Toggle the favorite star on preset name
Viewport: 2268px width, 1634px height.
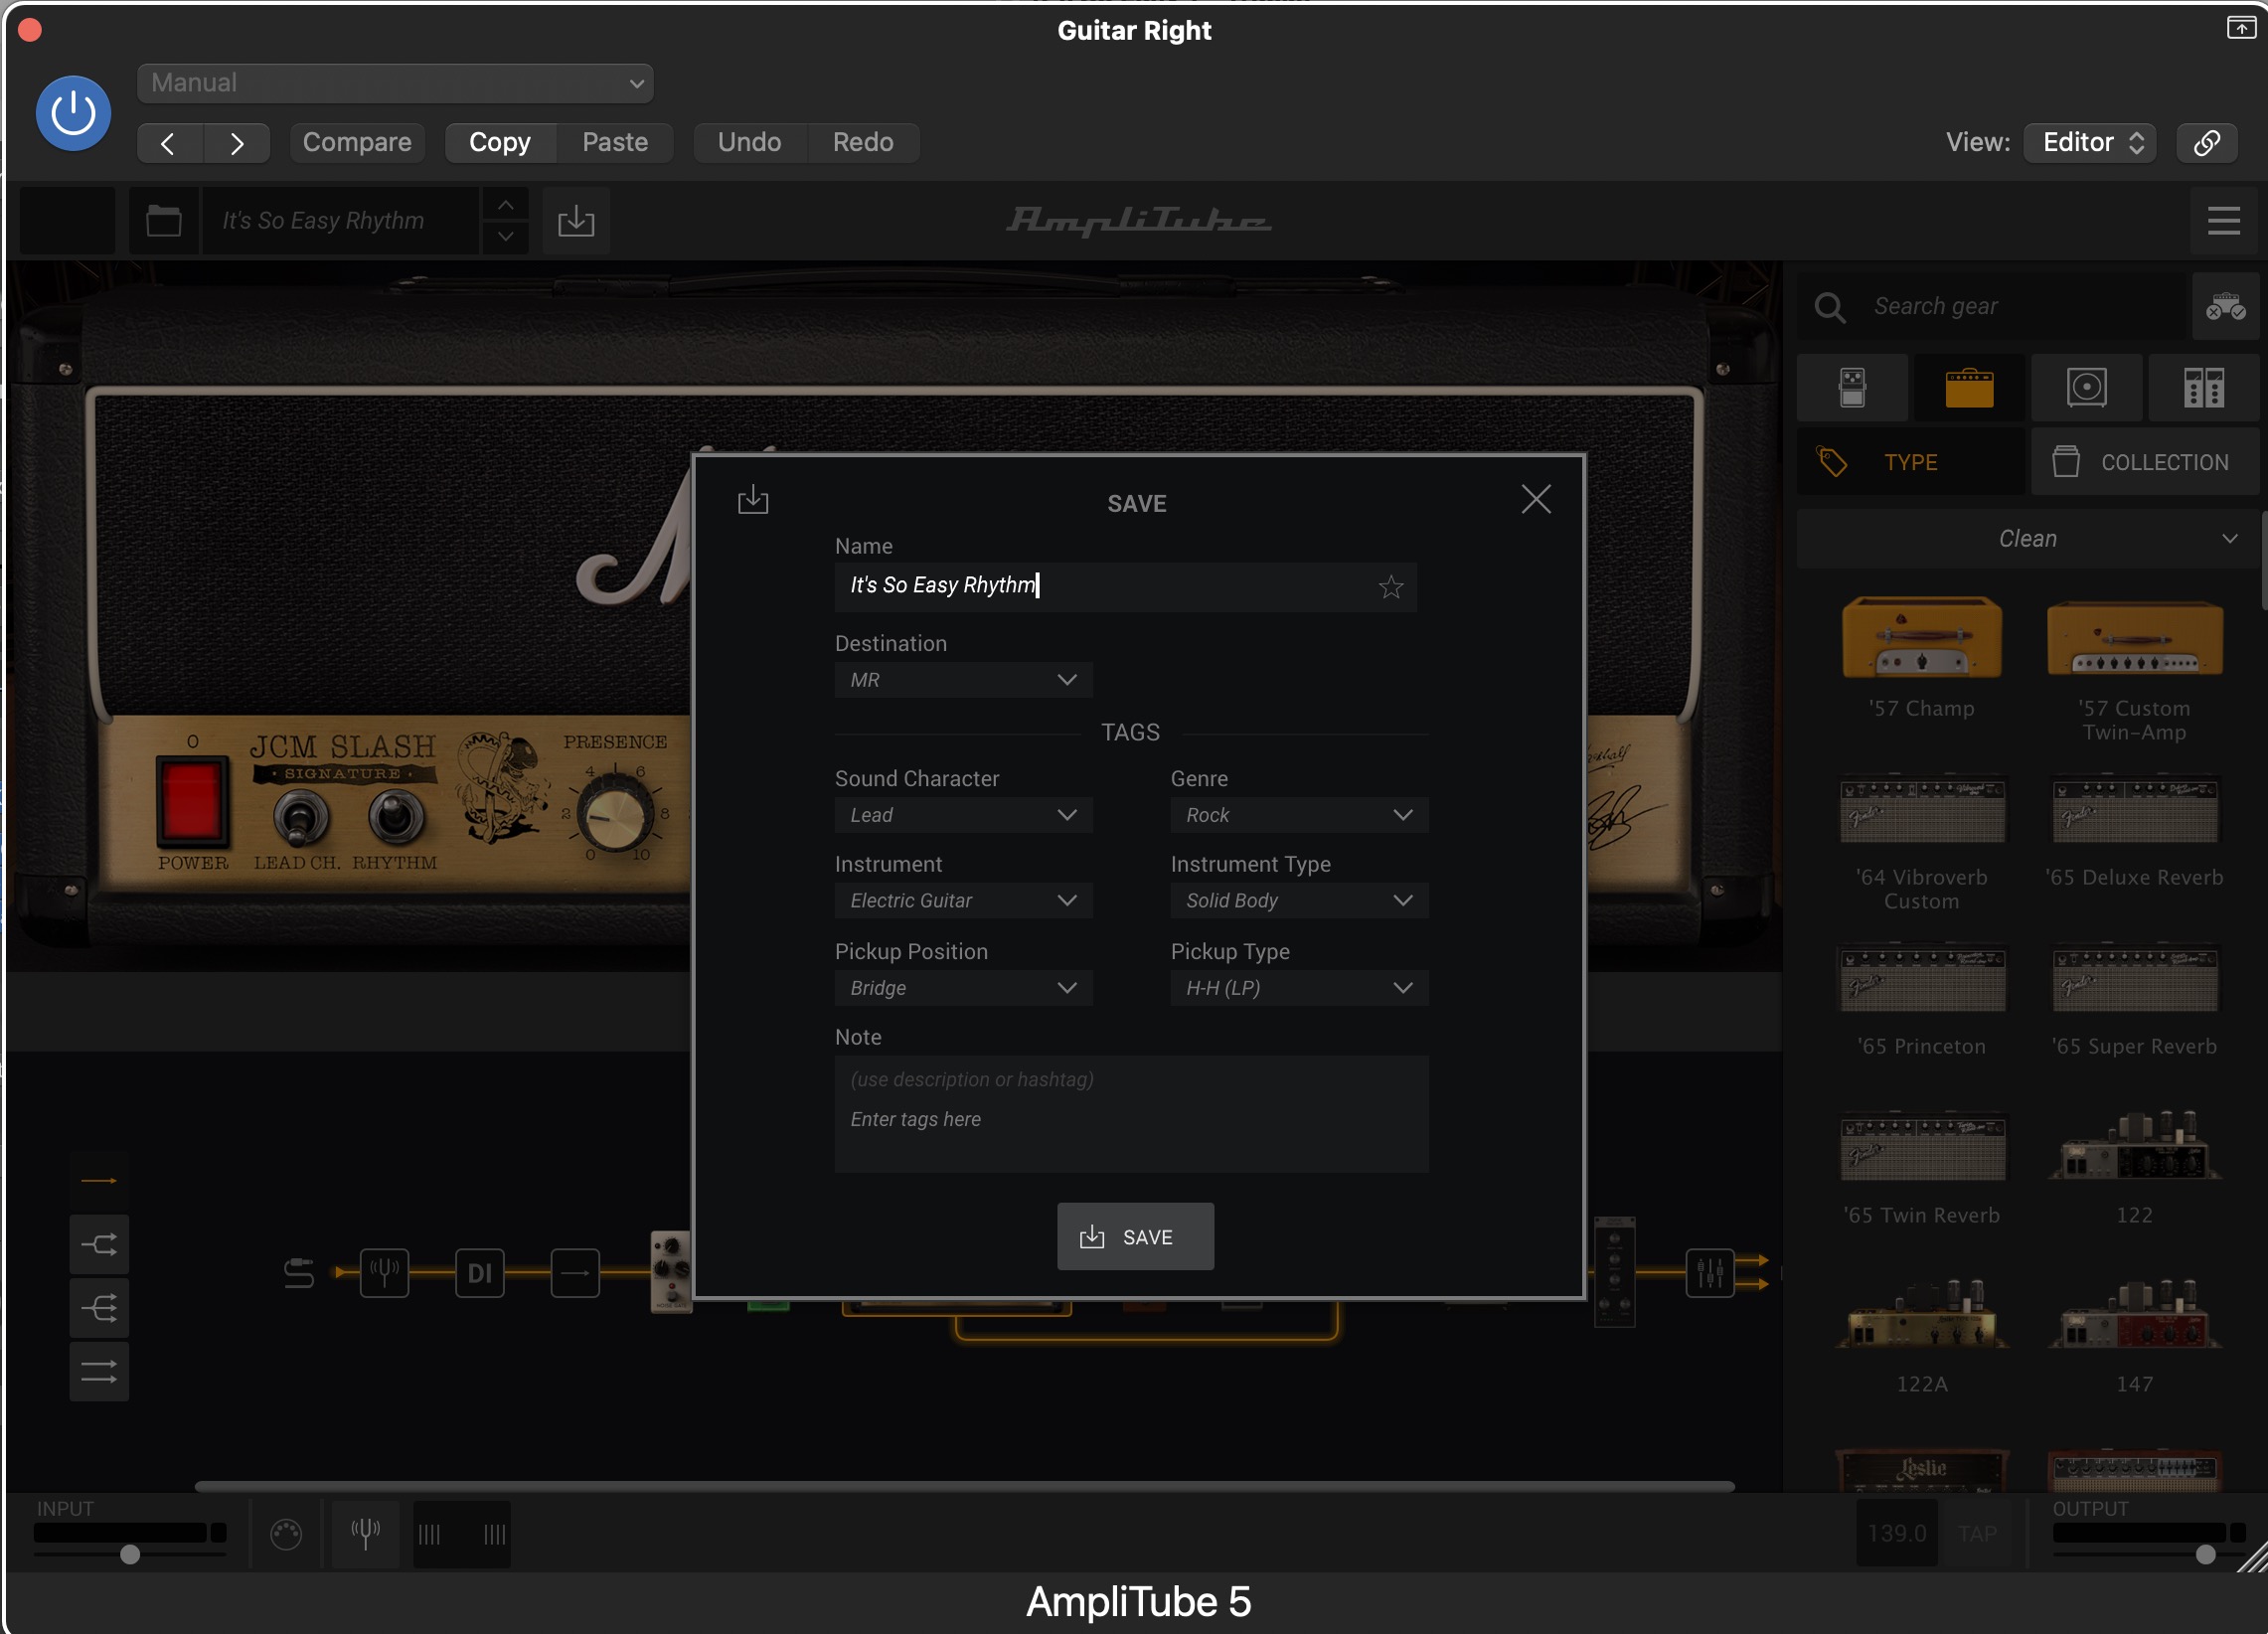pos(1391,587)
